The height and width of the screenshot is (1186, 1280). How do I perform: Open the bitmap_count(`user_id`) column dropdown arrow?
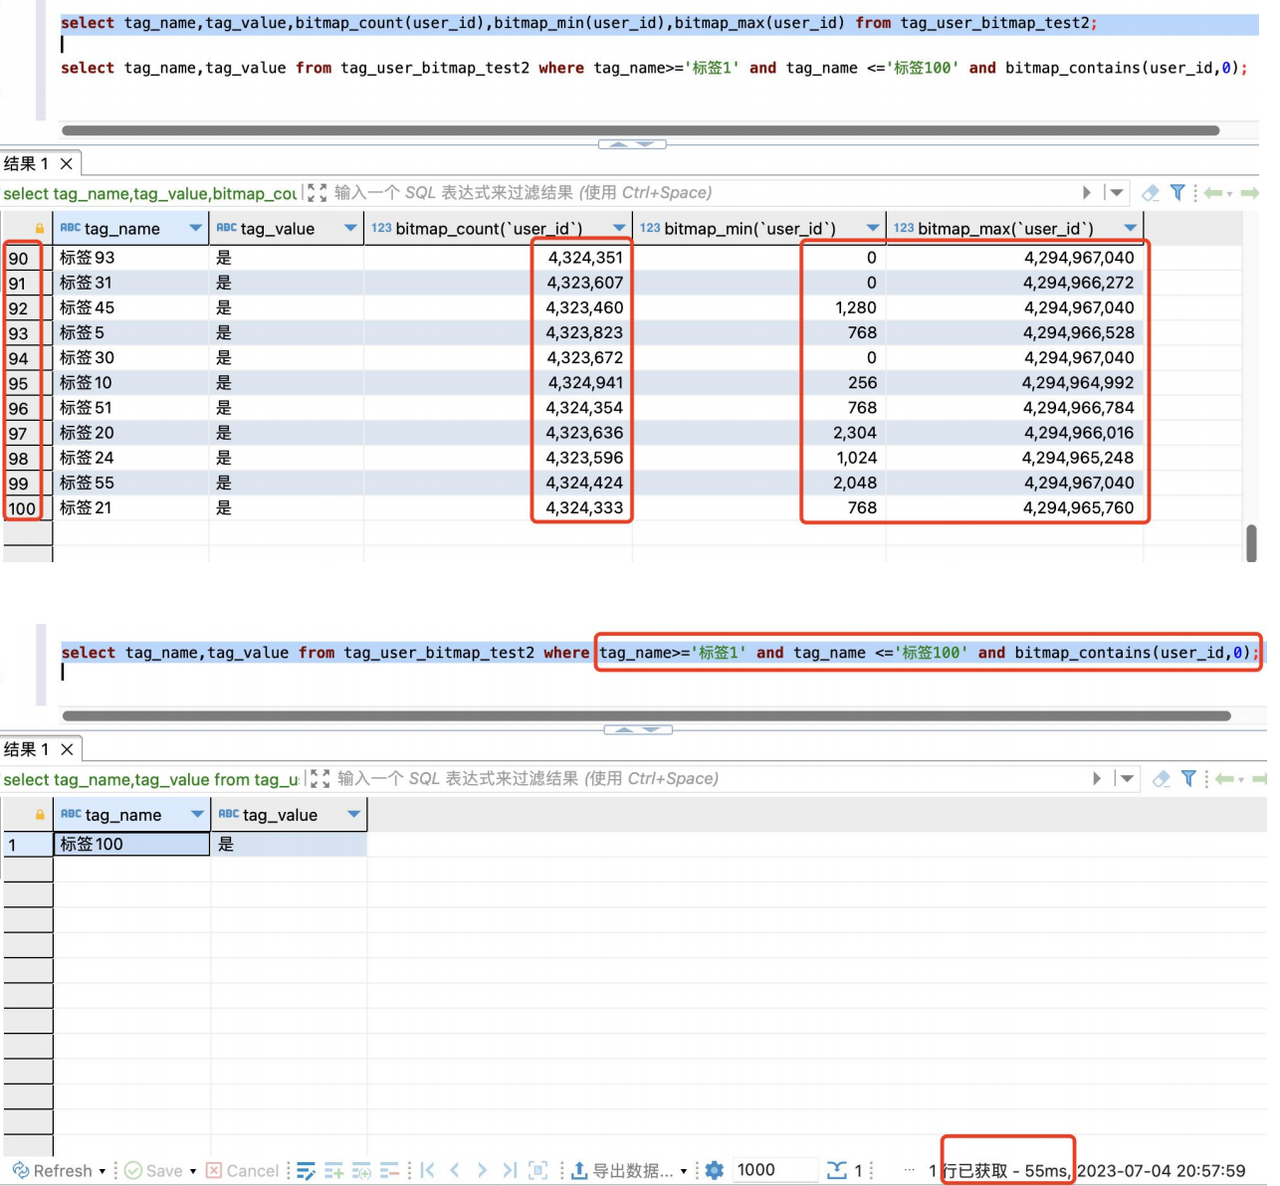pos(619,229)
